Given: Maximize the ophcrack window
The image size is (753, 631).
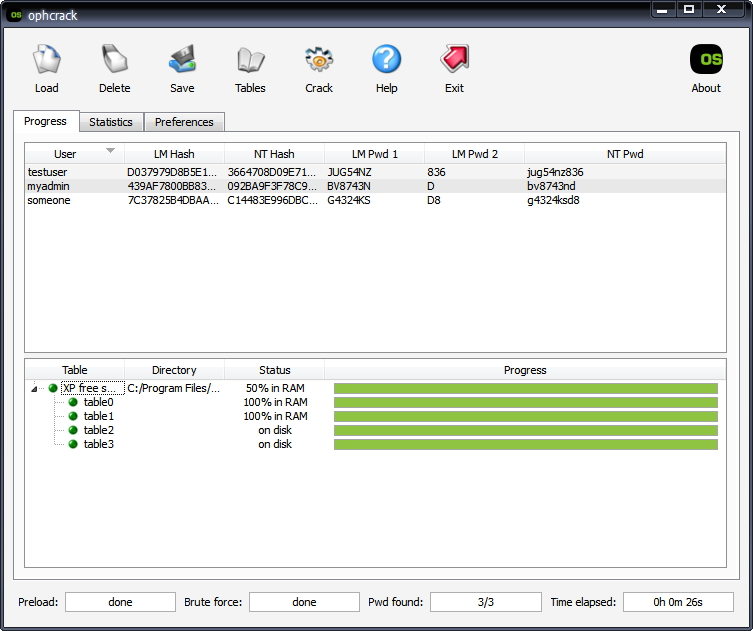Looking at the screenshot, I should click(689, 9).
